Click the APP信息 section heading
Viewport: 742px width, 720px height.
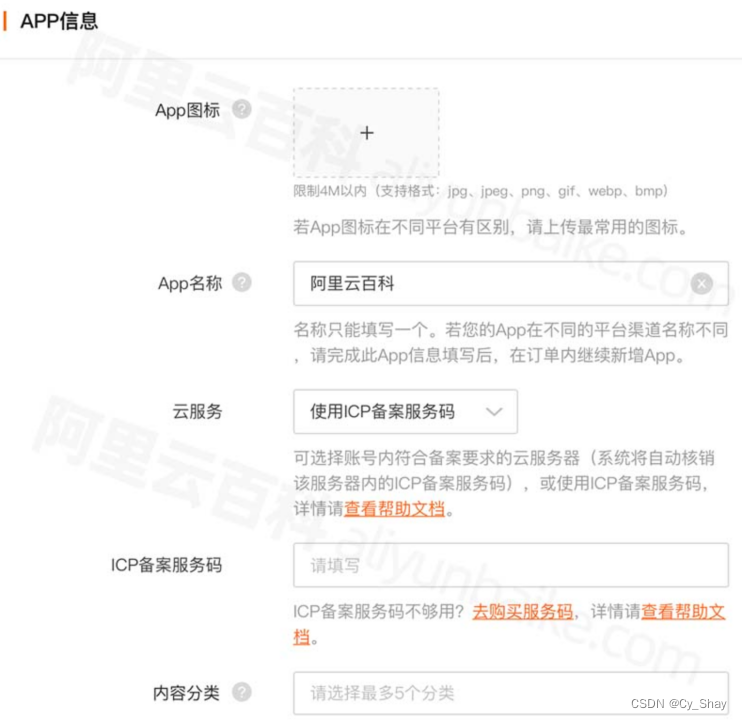coord(59,21)
